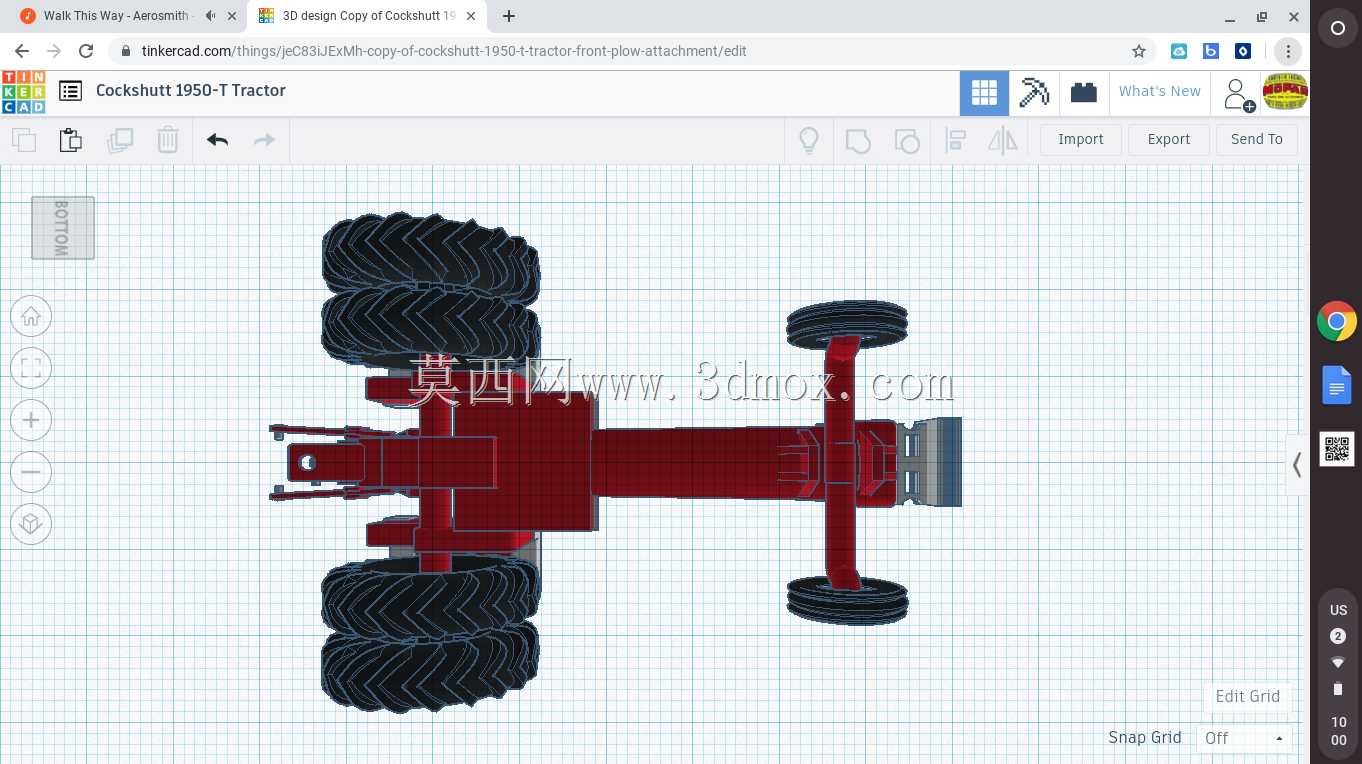Reload the Tinkercad page

pyautogui.click(x=86, y=51)
